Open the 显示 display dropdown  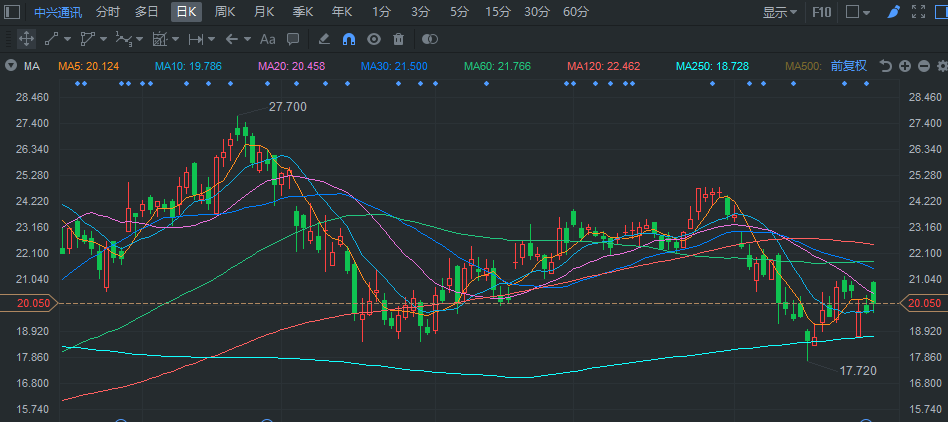click(x=779, y=11)
